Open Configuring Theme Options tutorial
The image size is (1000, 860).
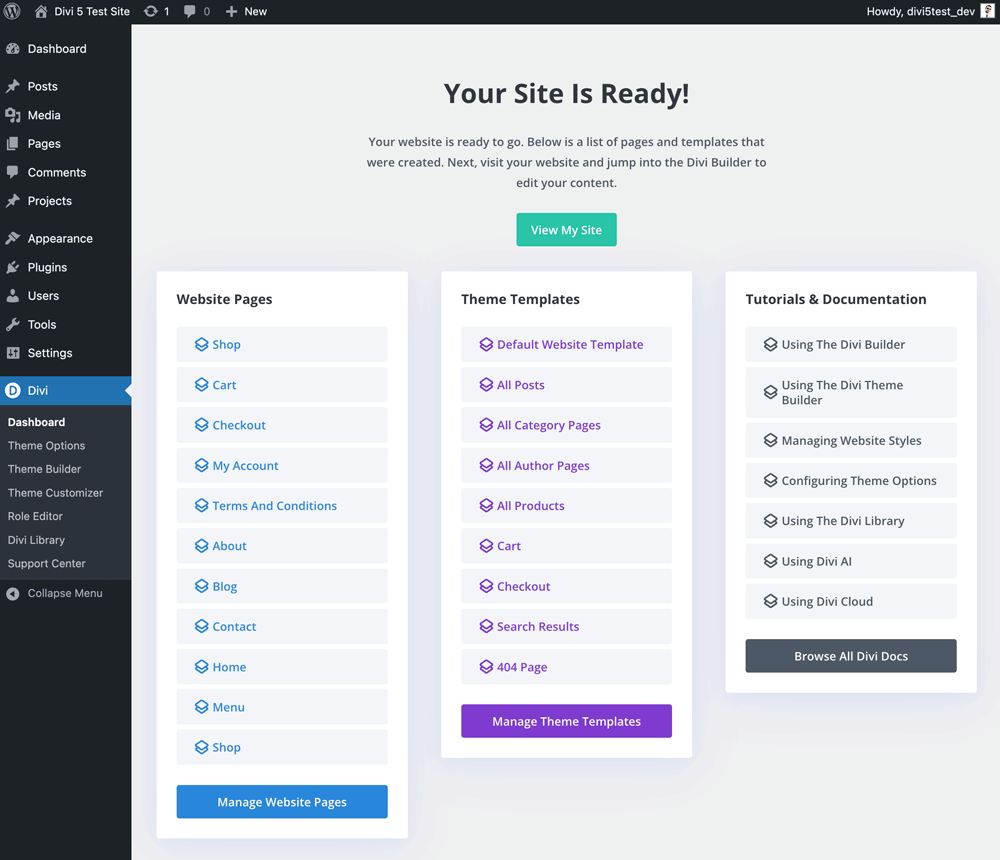pyautogui.click(x=851, y=480)
